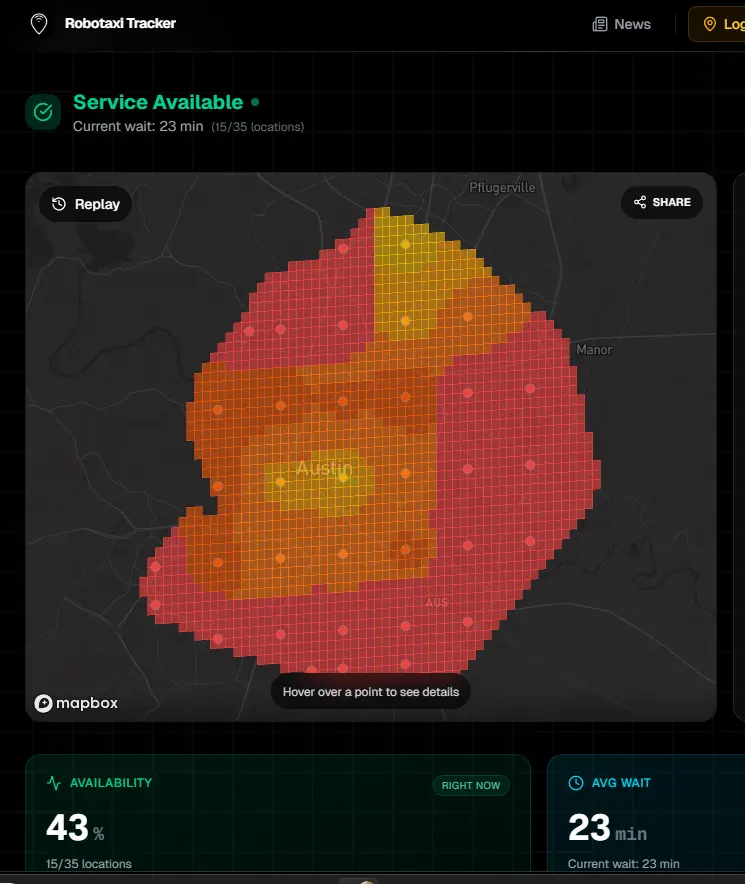Viewport: 745px width, 884px height.
Task: Click the clock rewind icon in Replay
Action: coord(59,204)
